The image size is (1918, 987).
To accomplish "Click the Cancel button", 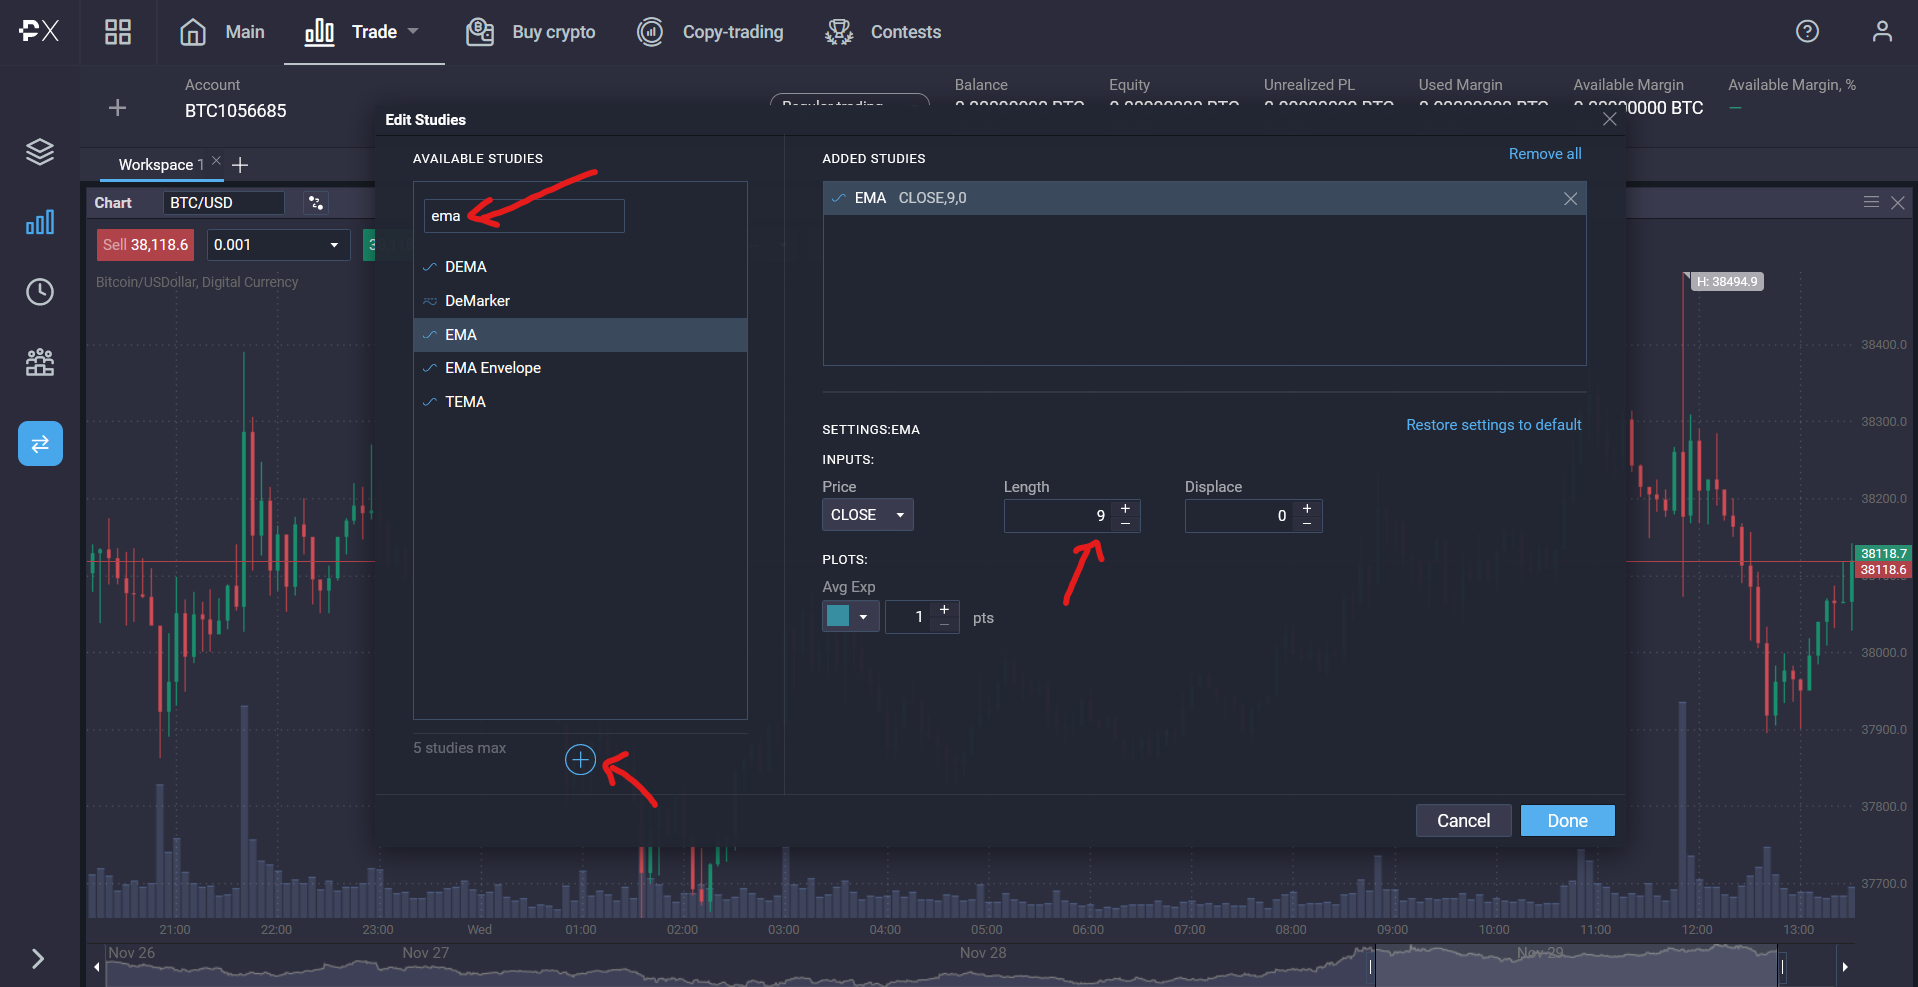I will [1463, 821].
